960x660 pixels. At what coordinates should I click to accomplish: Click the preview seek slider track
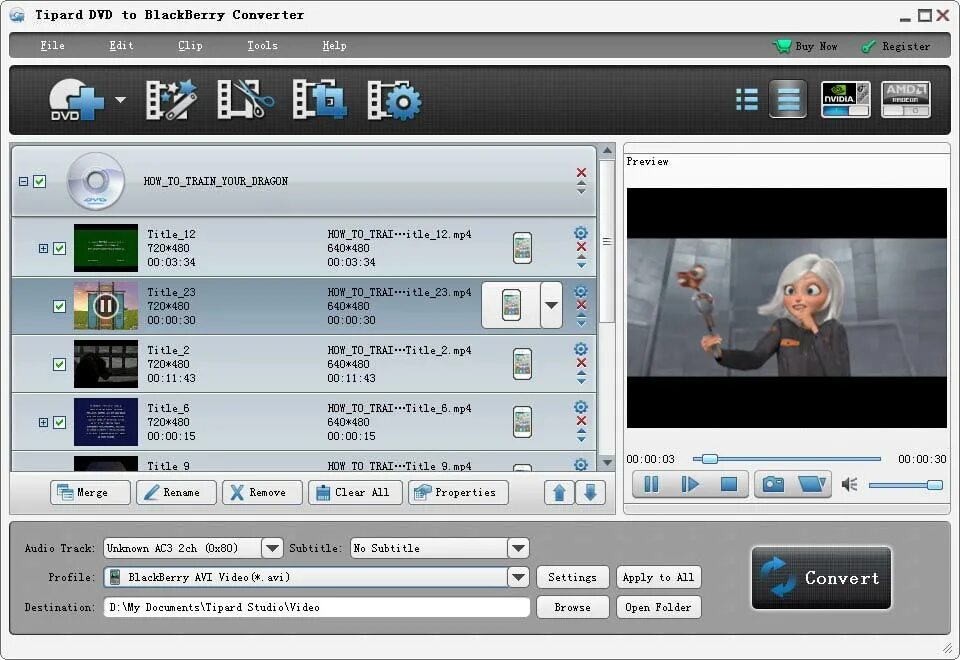[x=787, y=459]
